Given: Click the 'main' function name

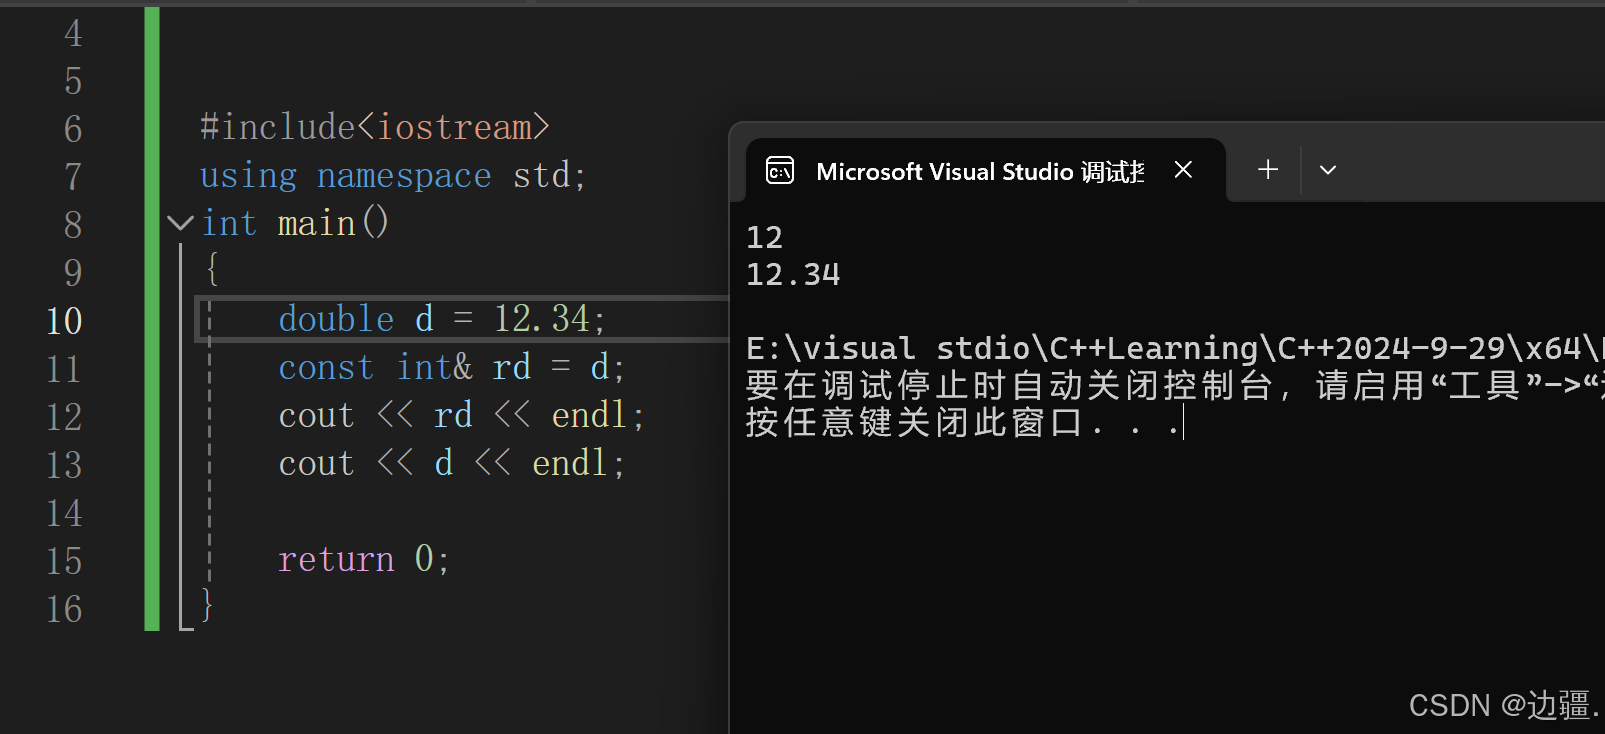Looking at the screenshot, I should click(316, 224).
